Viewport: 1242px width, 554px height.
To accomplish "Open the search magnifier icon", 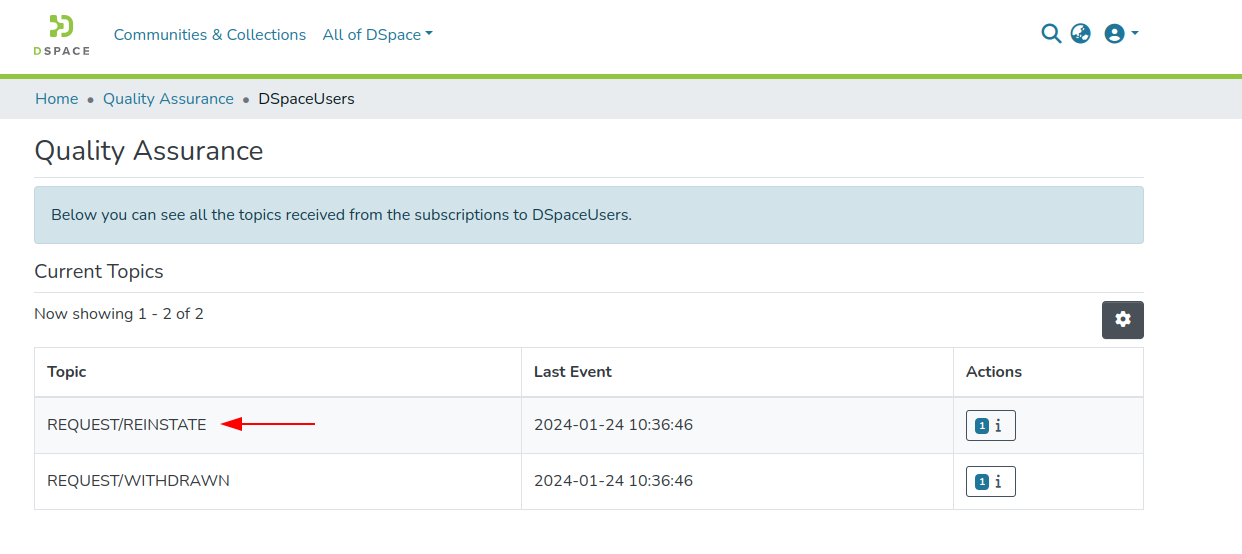I will click(x=1050, y=34).
